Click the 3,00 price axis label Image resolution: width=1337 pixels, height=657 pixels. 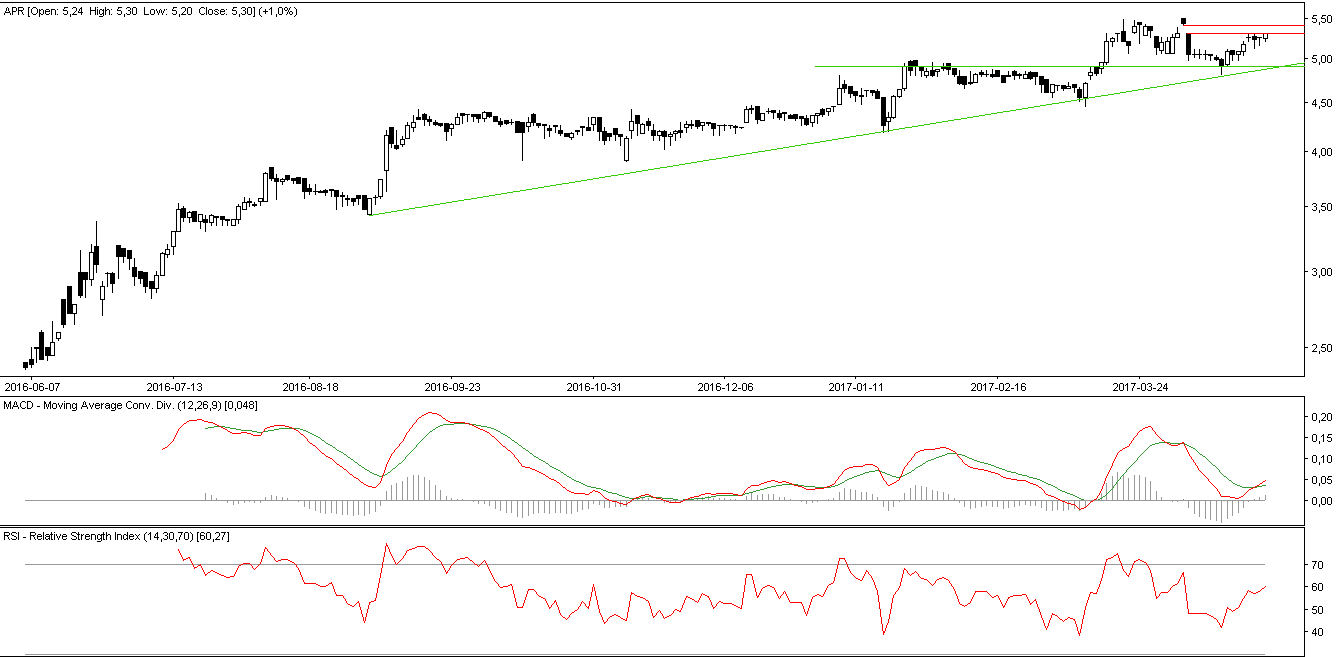[1320, 272]
